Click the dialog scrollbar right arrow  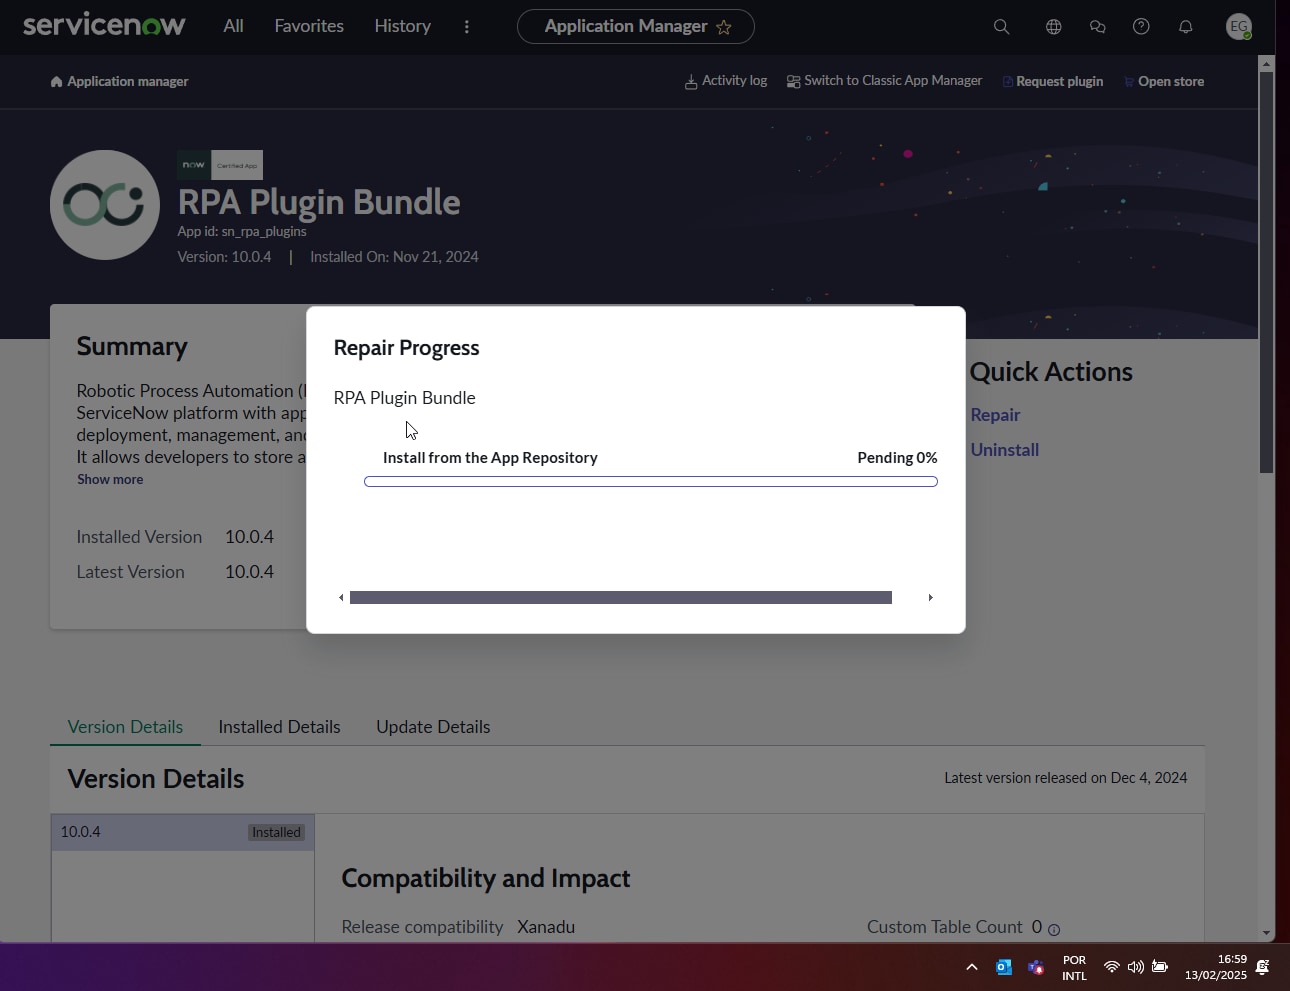pos(930,598)
